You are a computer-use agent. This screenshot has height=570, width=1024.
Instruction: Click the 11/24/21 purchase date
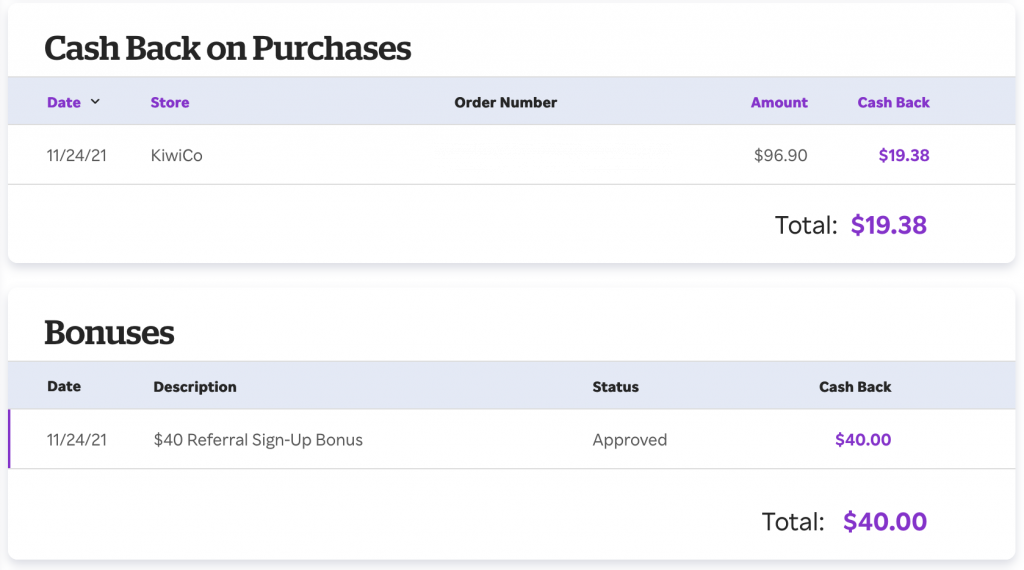76,155
